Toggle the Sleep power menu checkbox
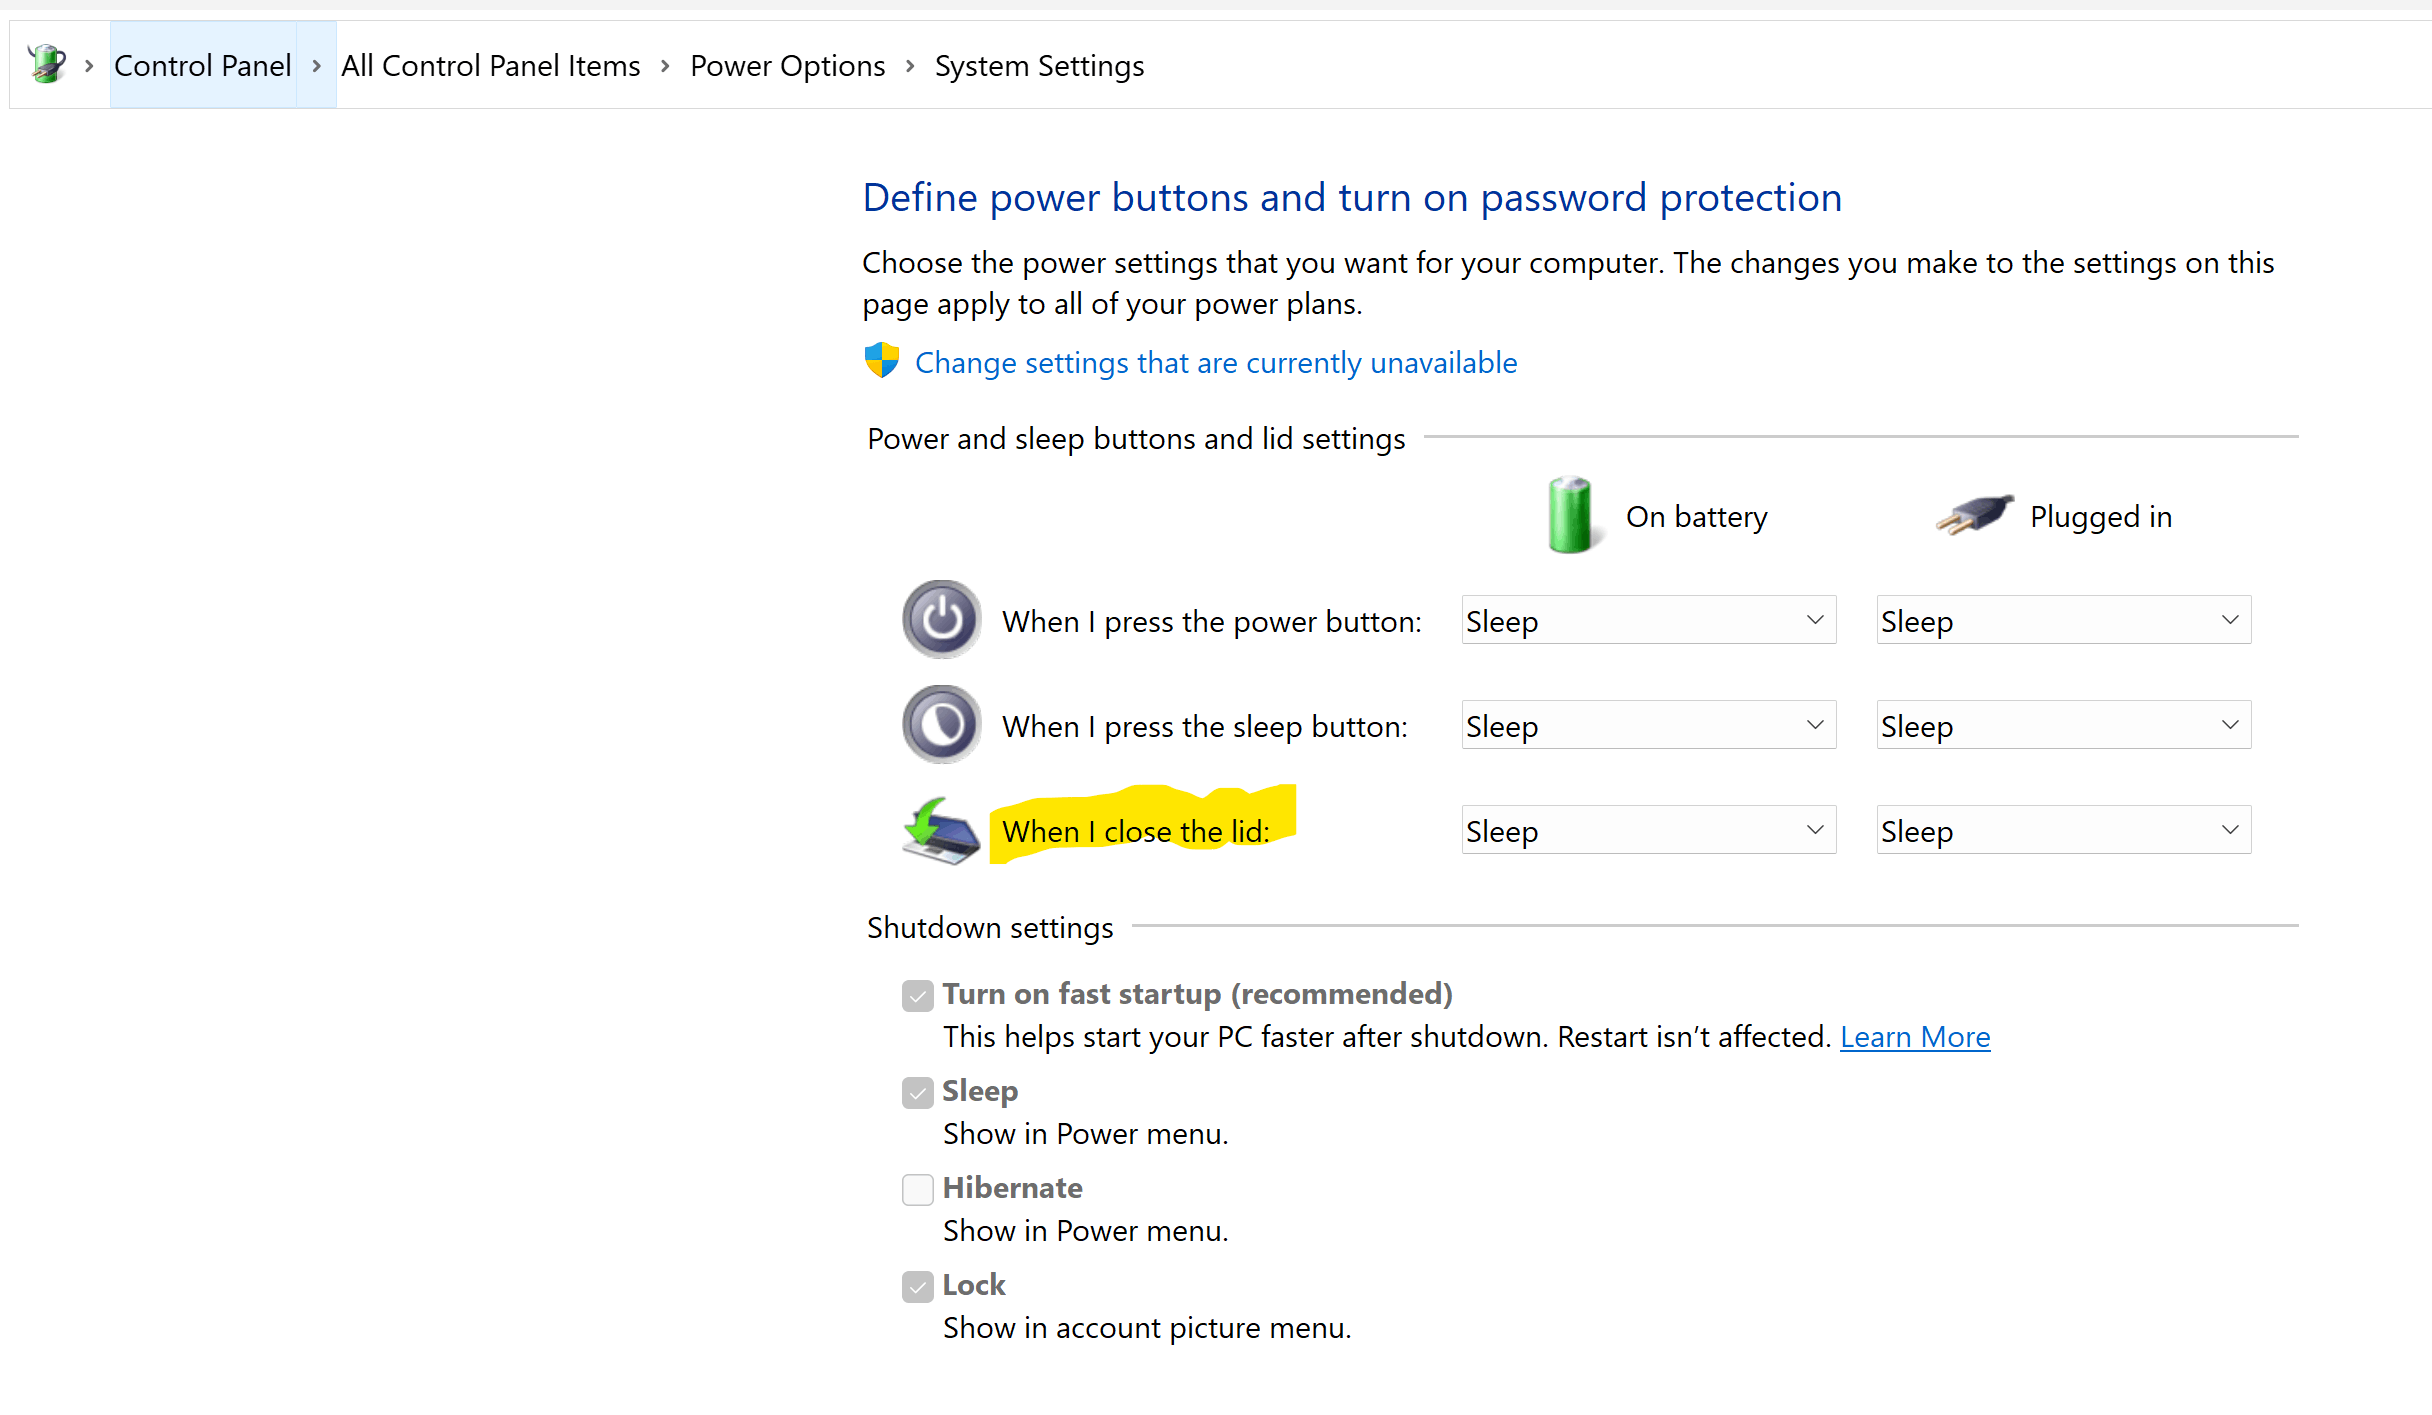 [x=917, y=1092]
